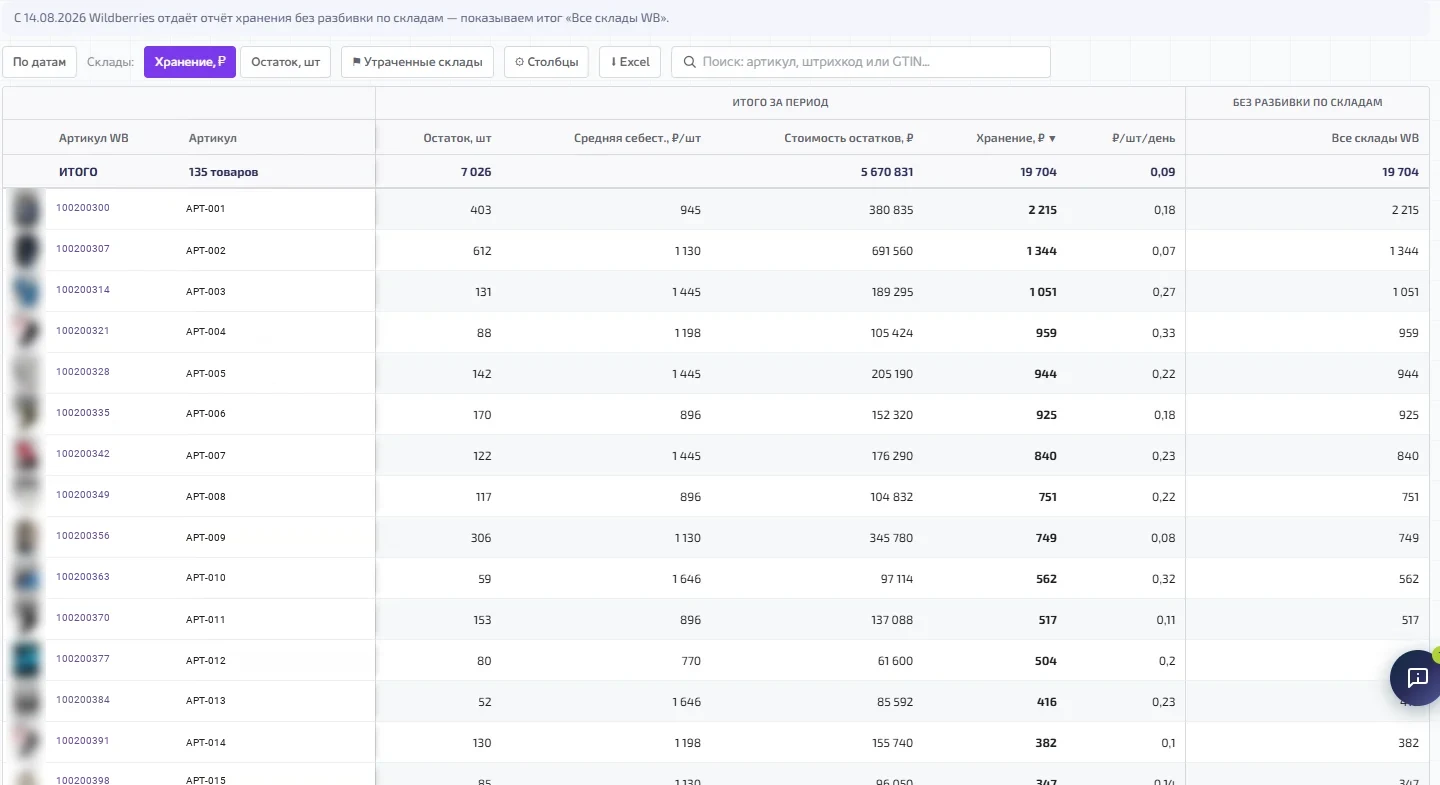Open product image for АРТ-007

pyautogui.click(x=26, y=456)
